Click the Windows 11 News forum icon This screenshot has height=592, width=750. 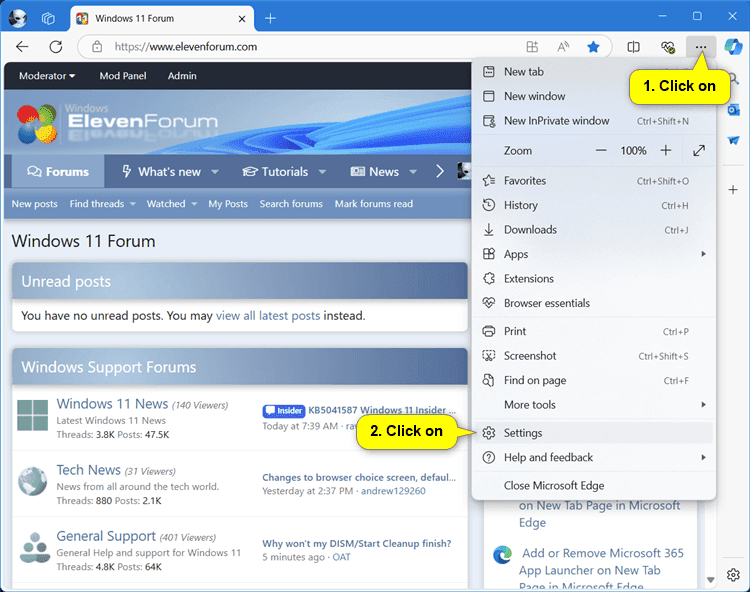coord(33,415)
